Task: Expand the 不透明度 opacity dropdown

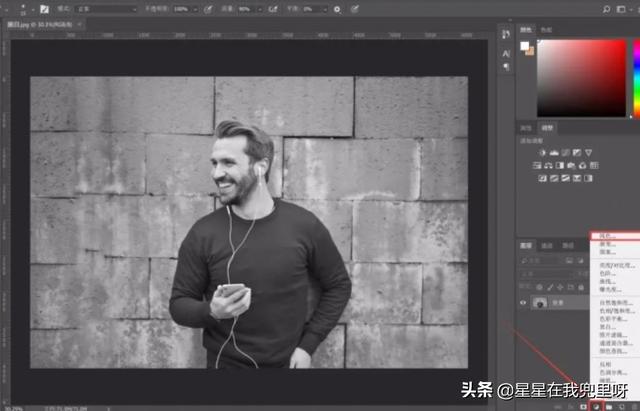Action: [x=195, y=9]
